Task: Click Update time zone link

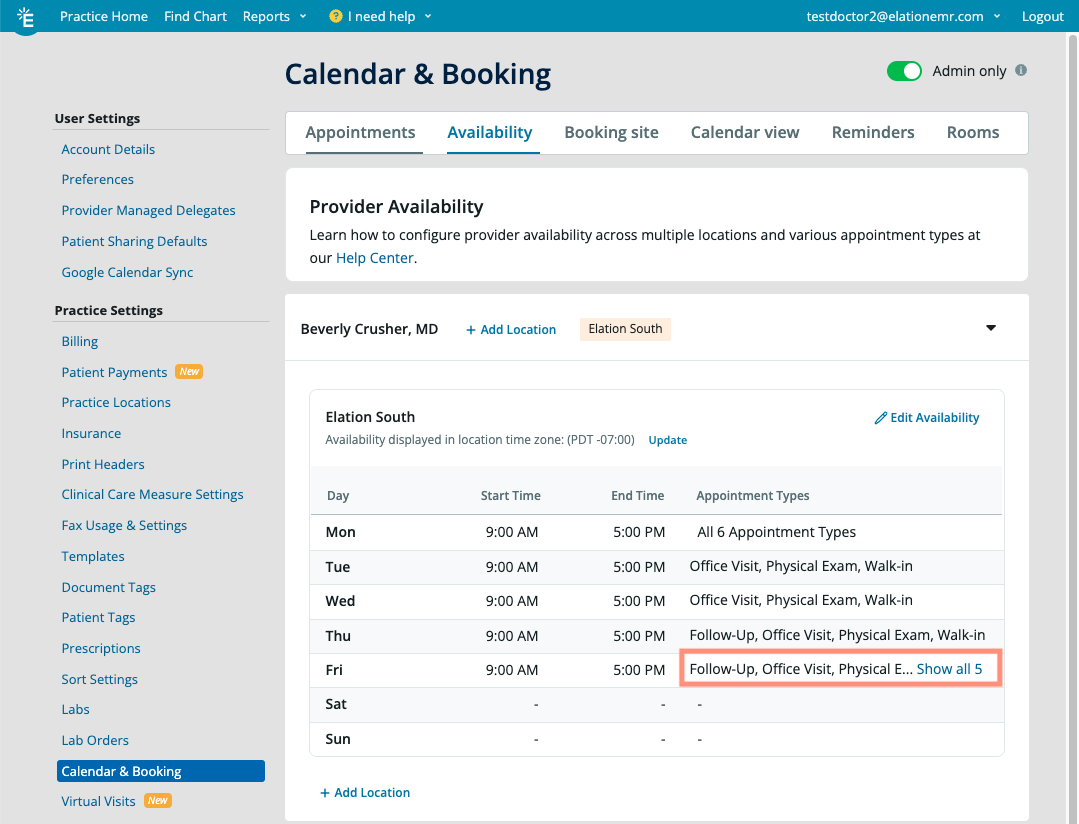Action: 667,440
